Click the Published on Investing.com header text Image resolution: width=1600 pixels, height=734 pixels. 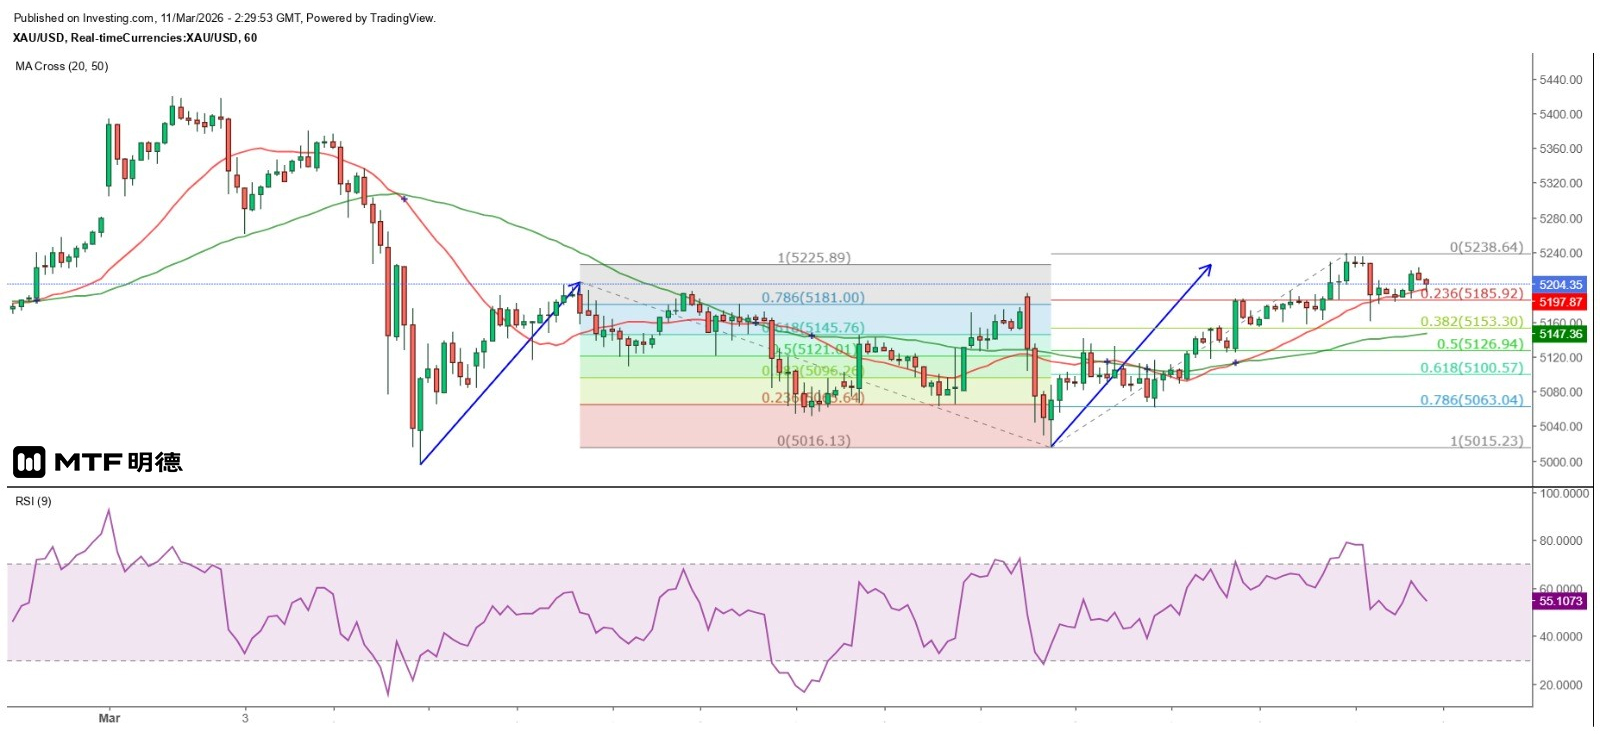(224, 18)
